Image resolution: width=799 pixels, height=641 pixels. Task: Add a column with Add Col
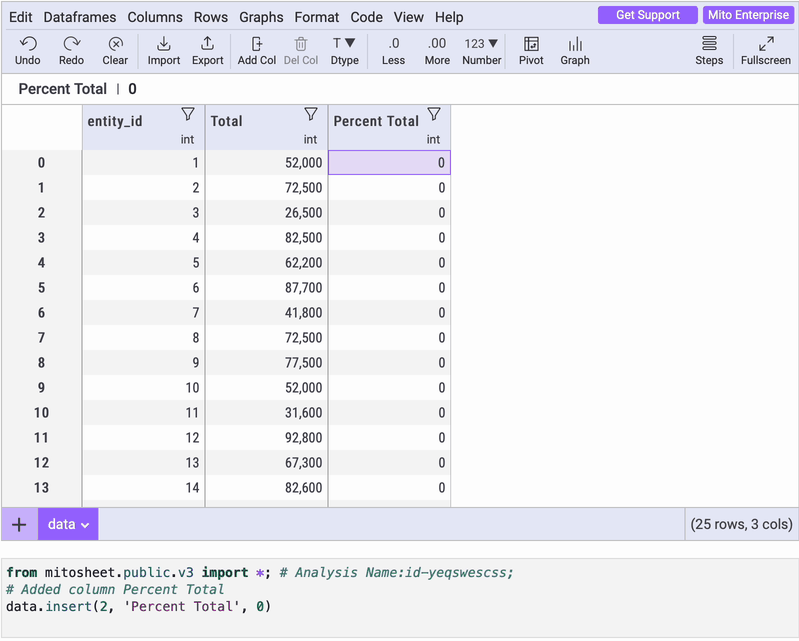coord(257,50)
